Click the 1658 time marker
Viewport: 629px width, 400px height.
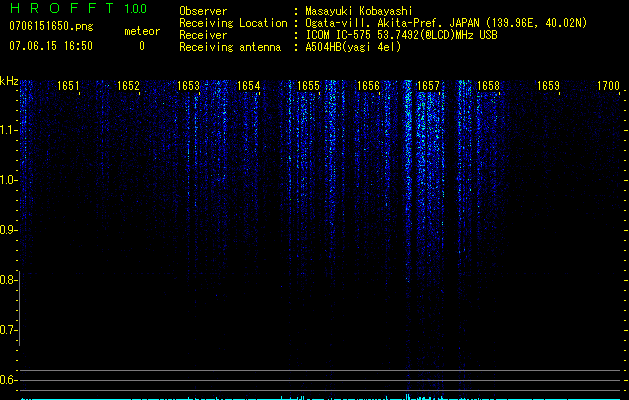click(x=488, y=86)
